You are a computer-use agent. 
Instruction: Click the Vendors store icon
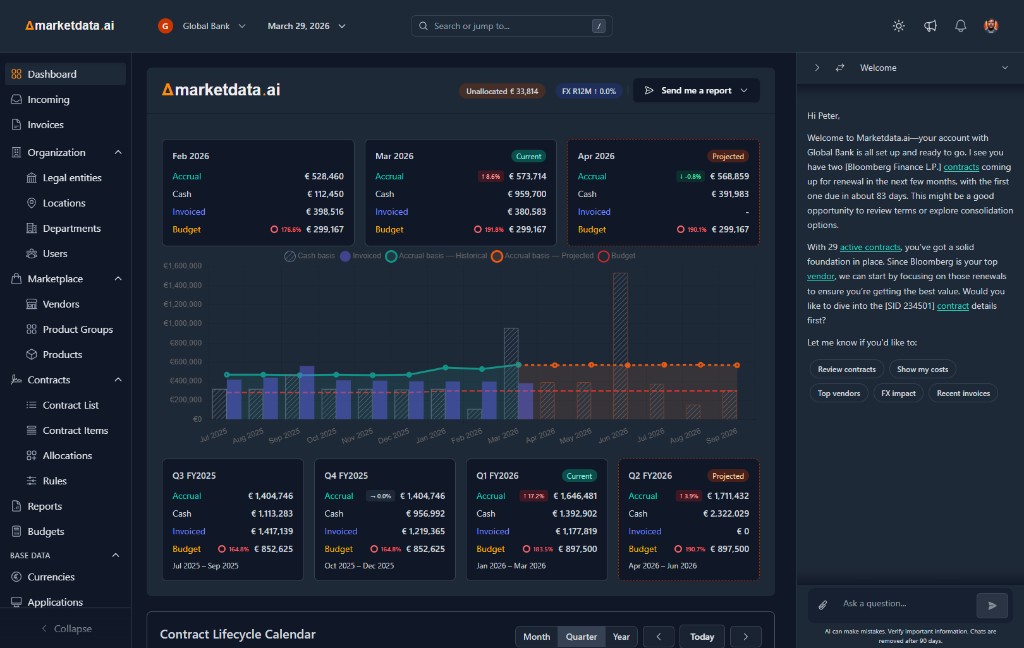pos(31,304)
